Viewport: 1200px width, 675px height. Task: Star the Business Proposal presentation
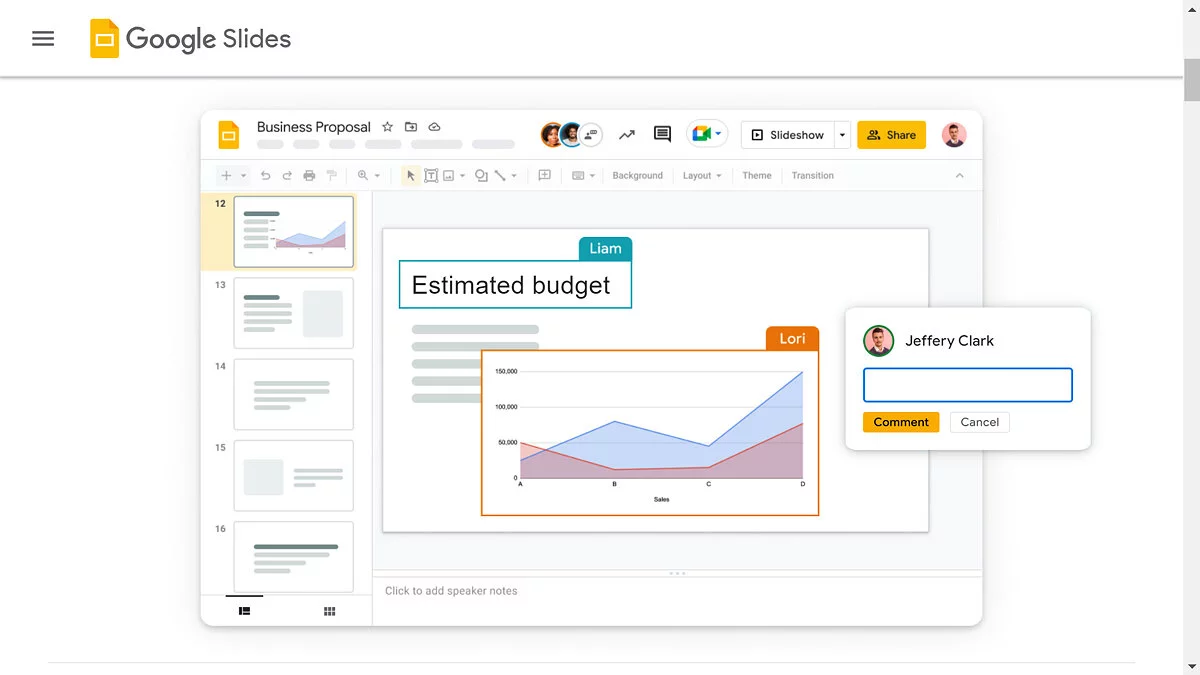[x=388, y=127]
